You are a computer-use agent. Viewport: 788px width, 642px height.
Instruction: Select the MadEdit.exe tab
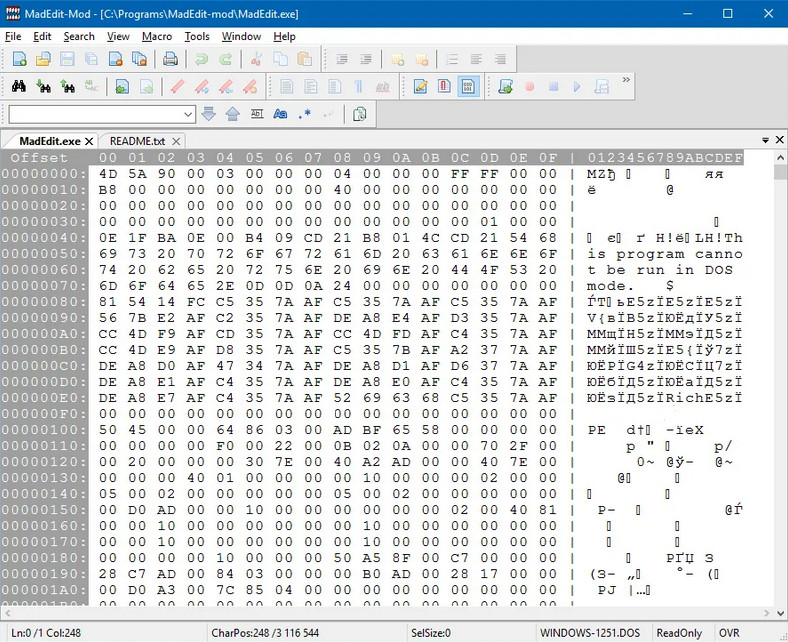[50, 141]
